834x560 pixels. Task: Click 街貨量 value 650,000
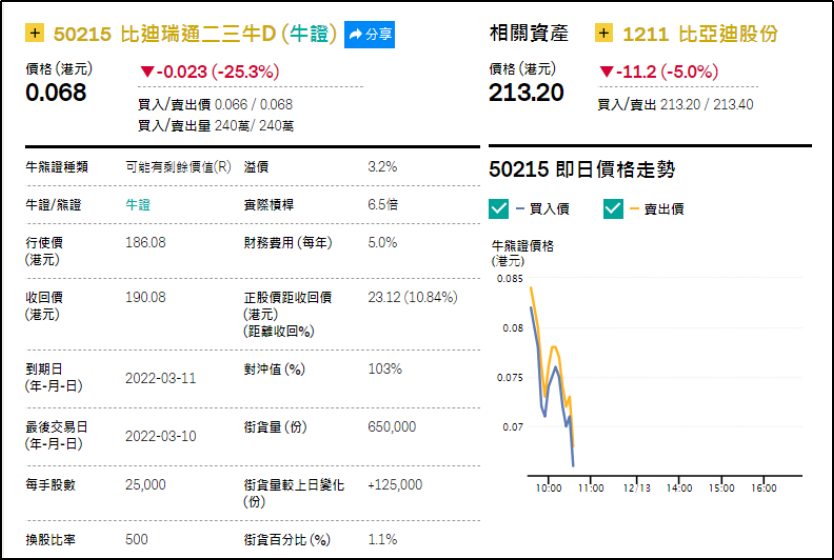click(x=392, y=427)
